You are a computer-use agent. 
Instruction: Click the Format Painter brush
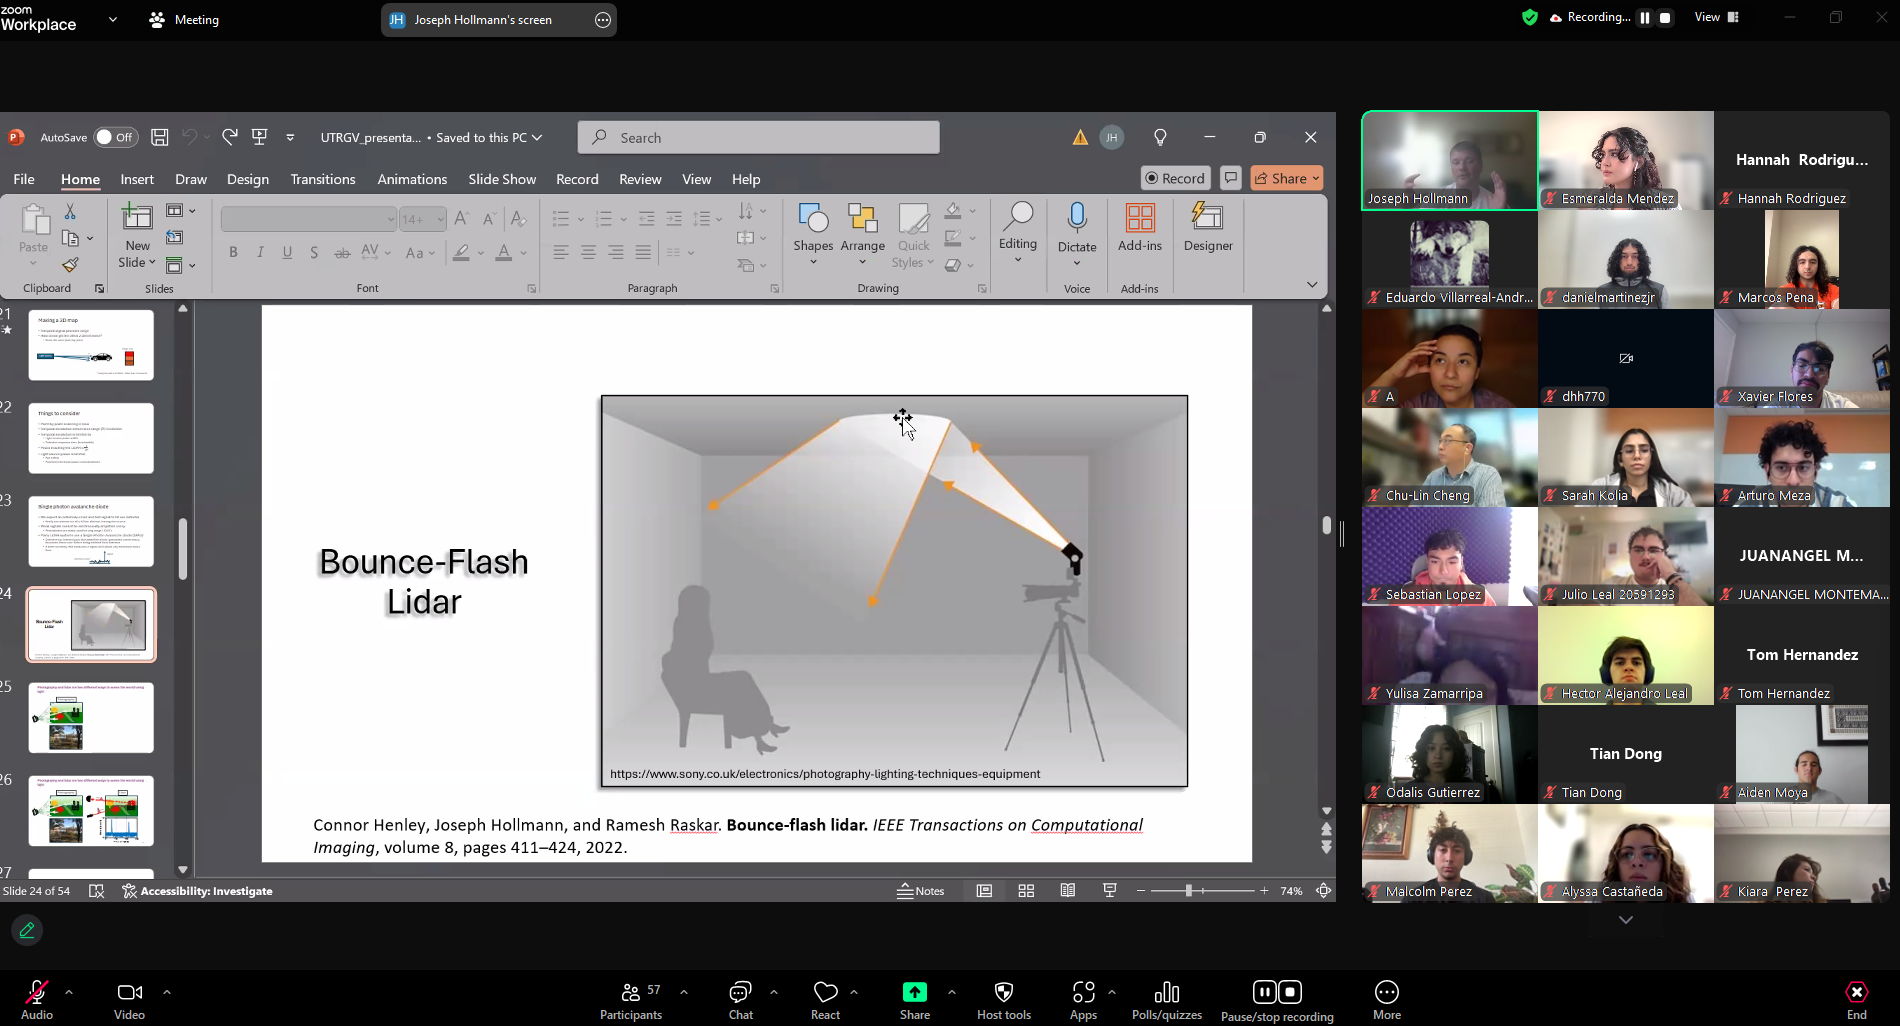[70, 265]
